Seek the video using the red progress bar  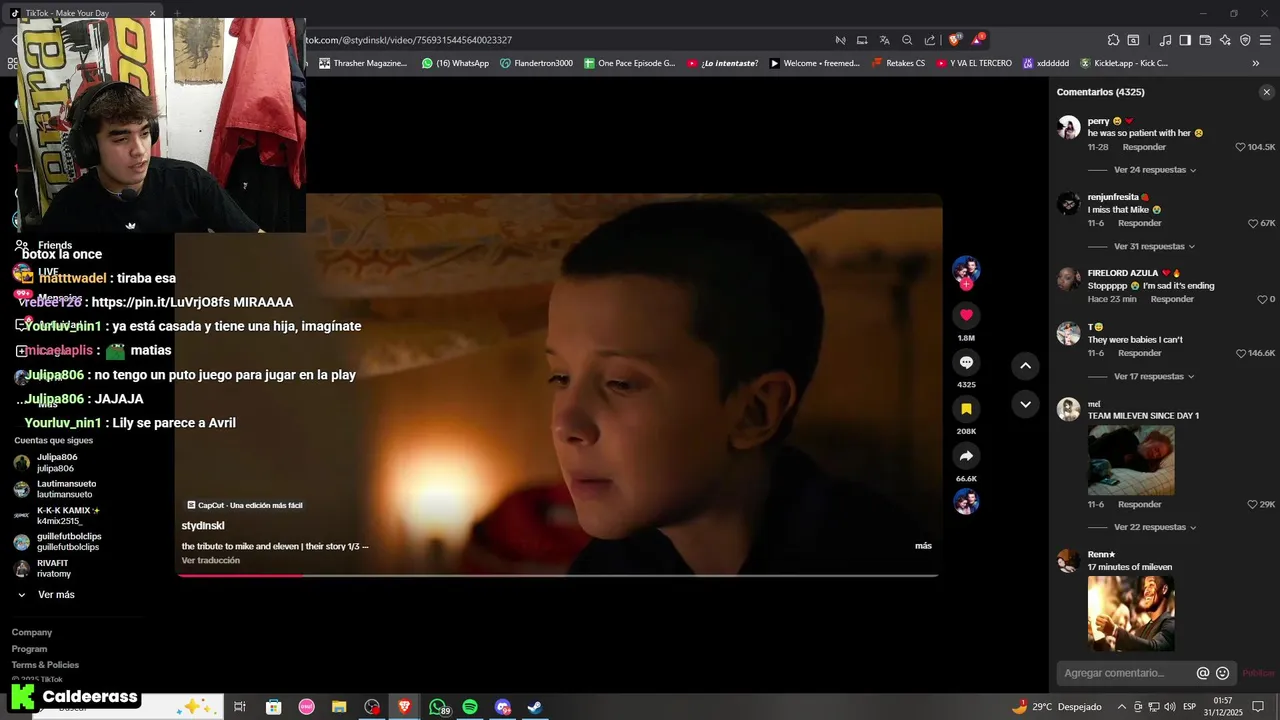(x=557, y=575)
